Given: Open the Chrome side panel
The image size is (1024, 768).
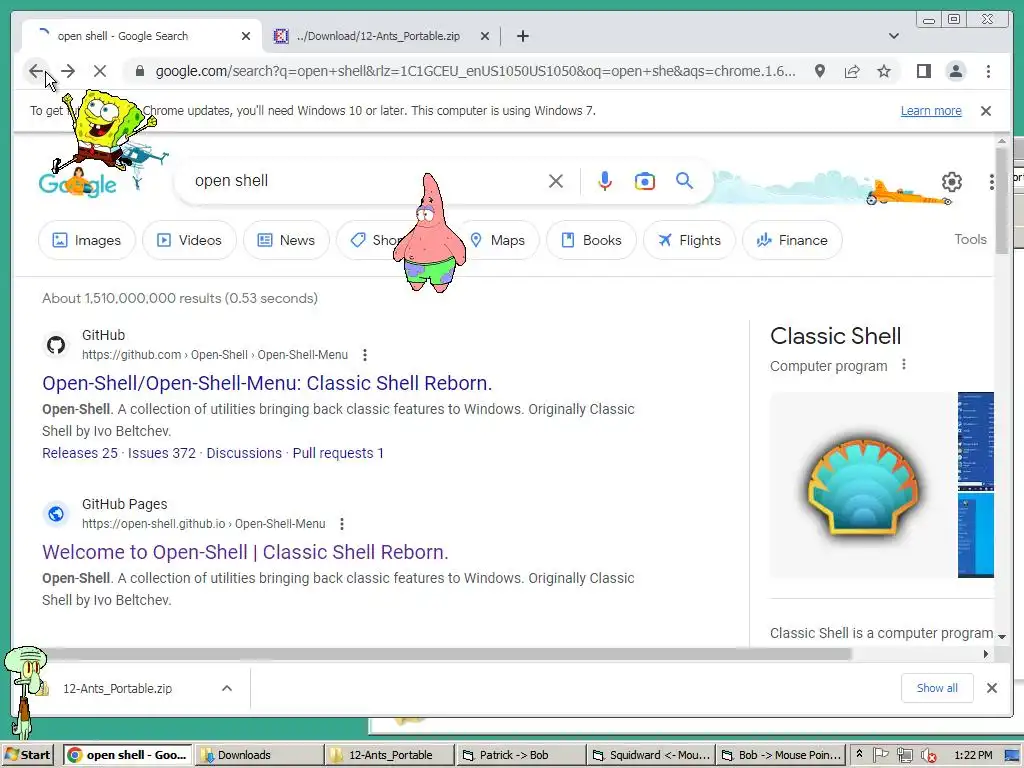Looking at the screenshot, I should [x=923, y=71].
